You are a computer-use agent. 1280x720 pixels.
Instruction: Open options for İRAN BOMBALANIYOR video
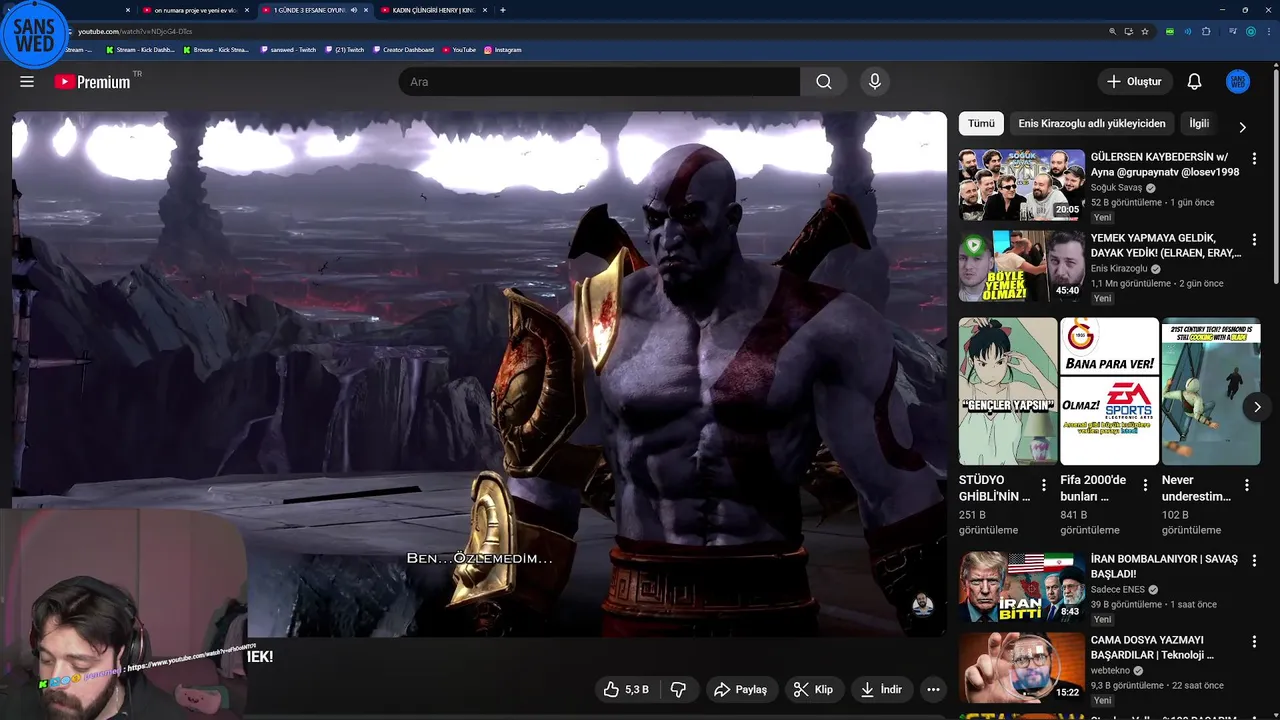point(1254,561)
